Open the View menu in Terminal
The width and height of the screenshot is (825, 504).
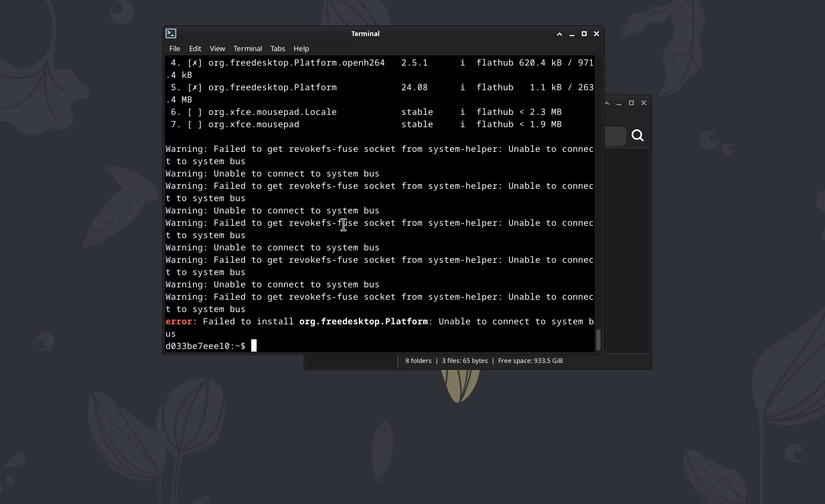[217, 48]
